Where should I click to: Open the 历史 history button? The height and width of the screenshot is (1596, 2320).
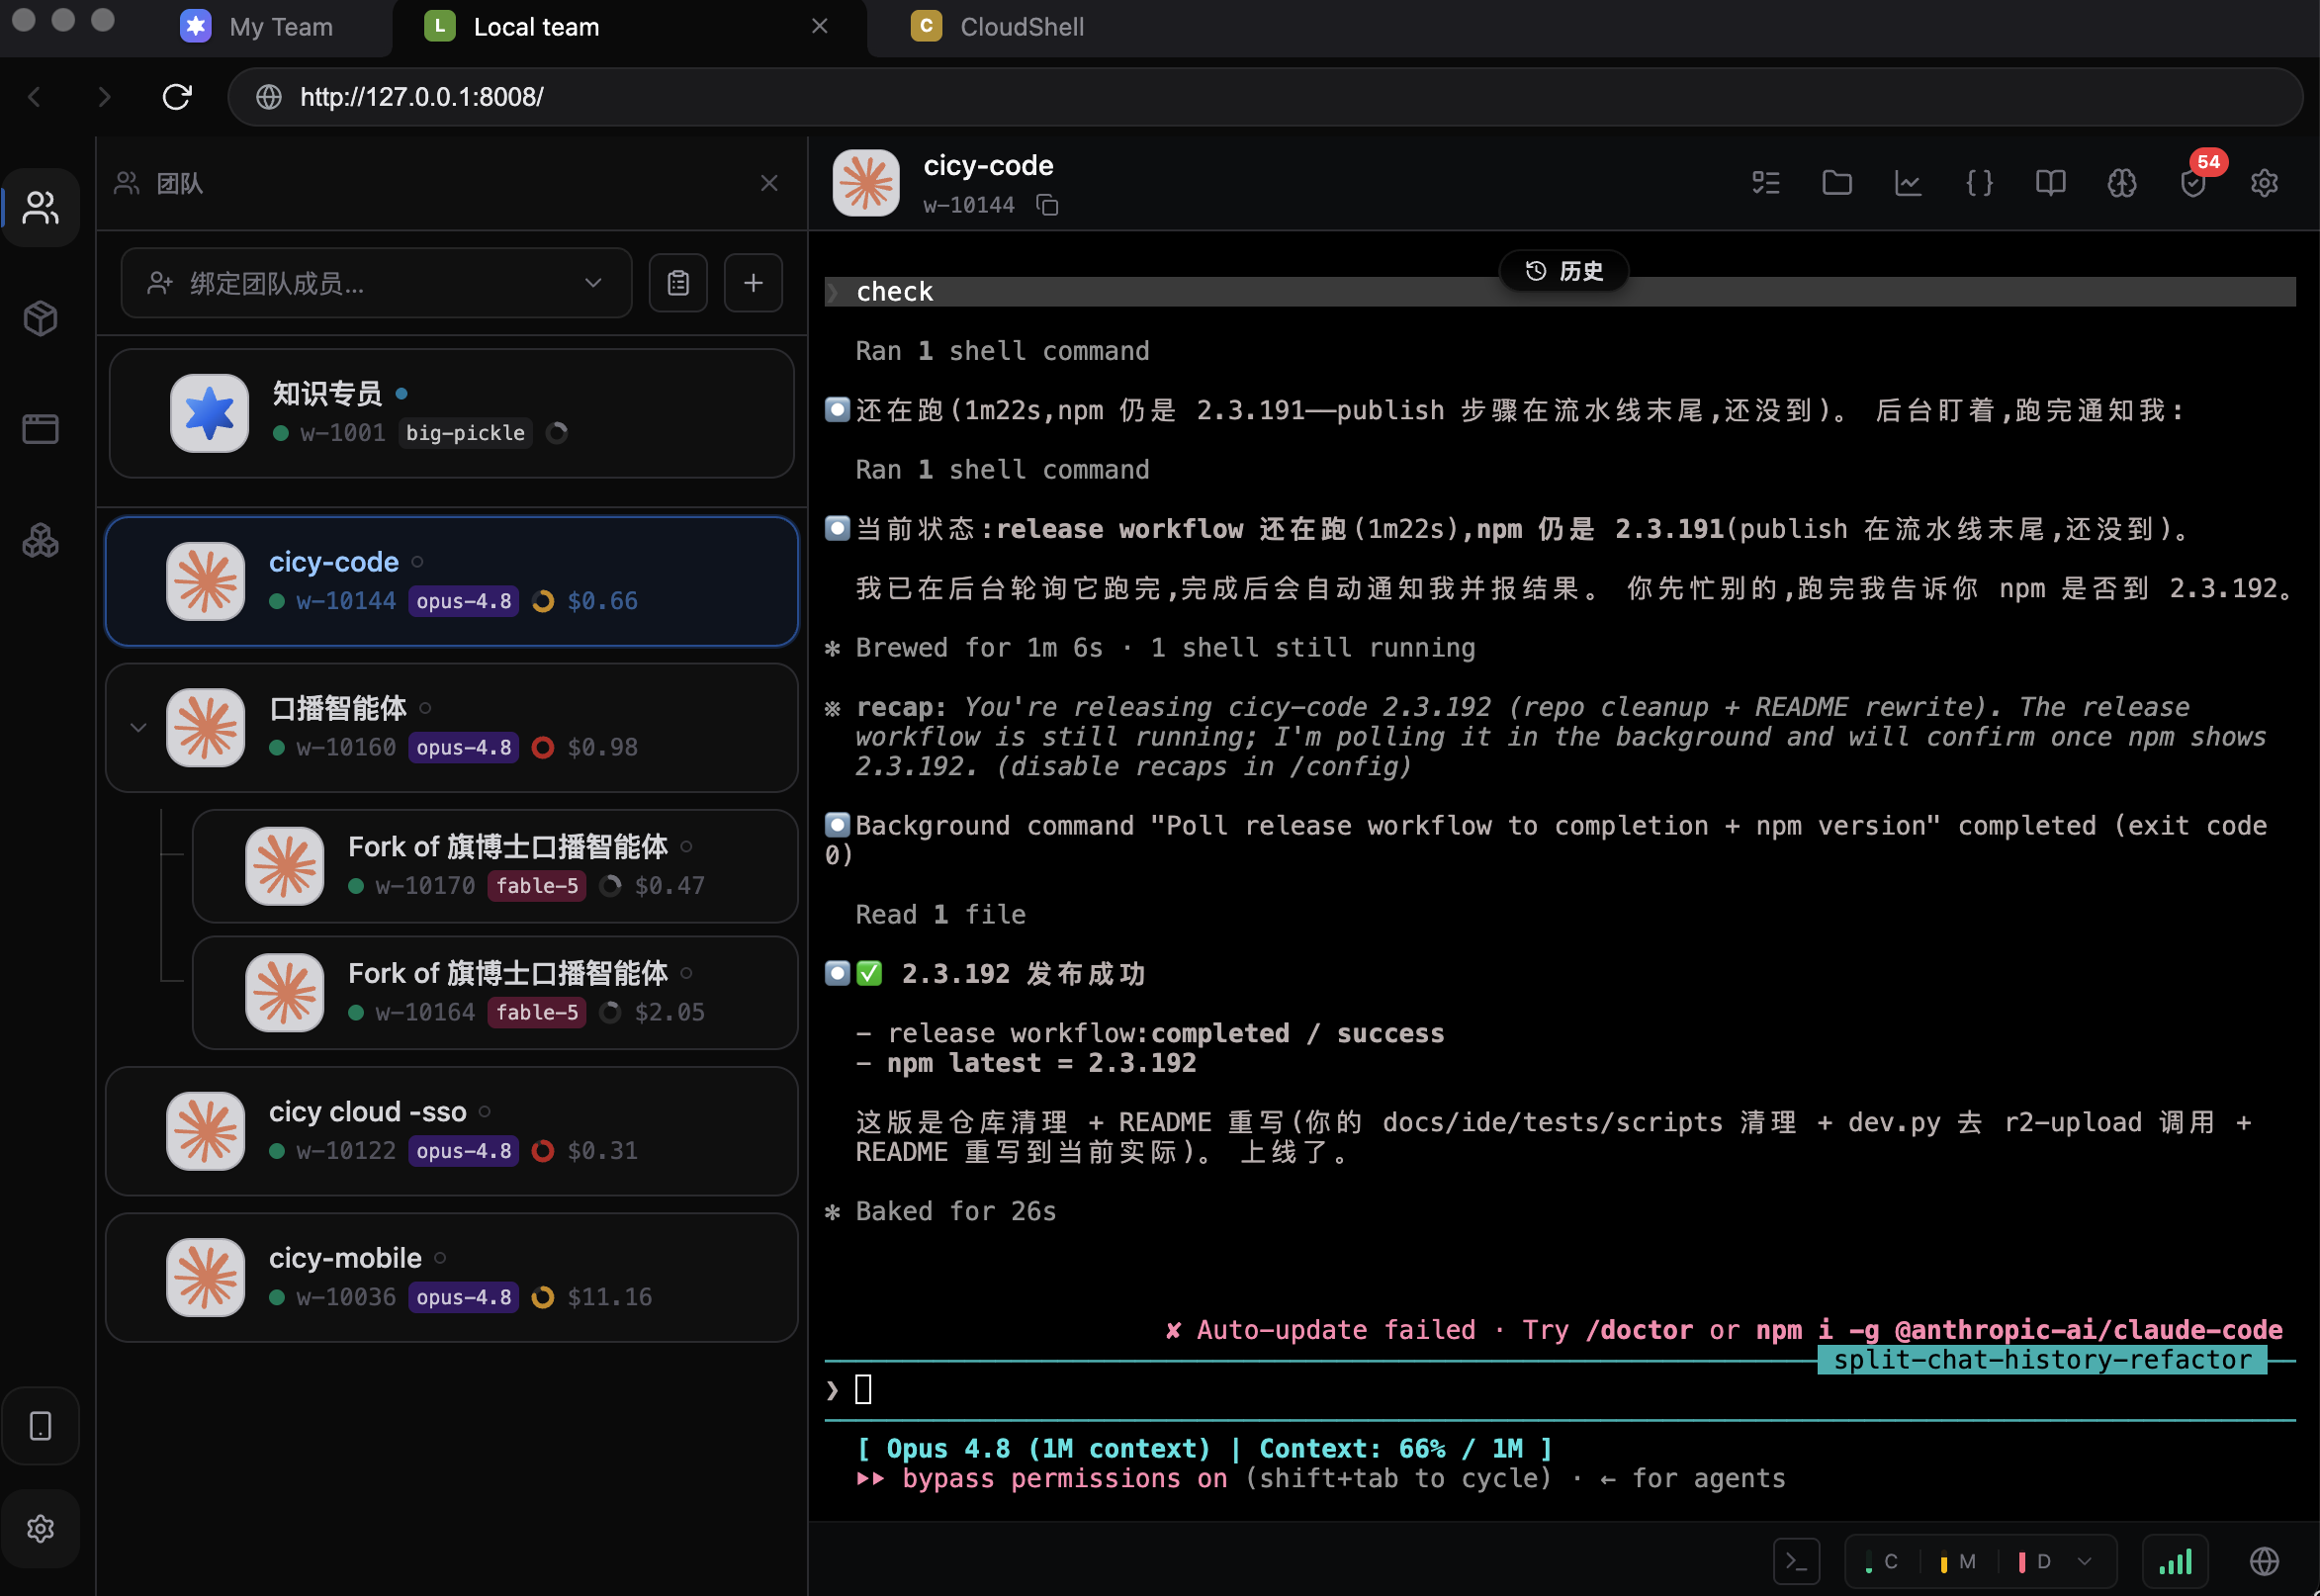click(1563, 271)
